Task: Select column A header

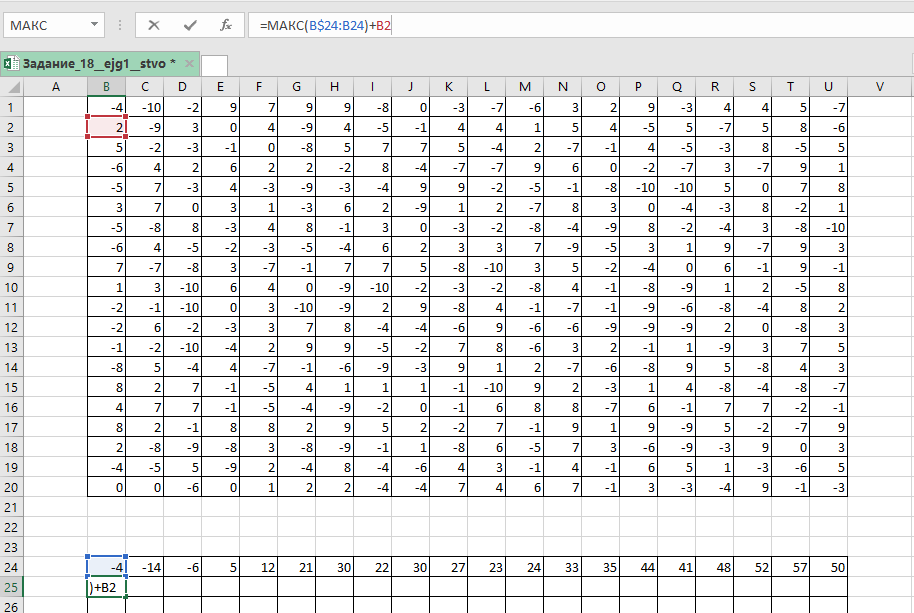Action: [x=55, y=87]
